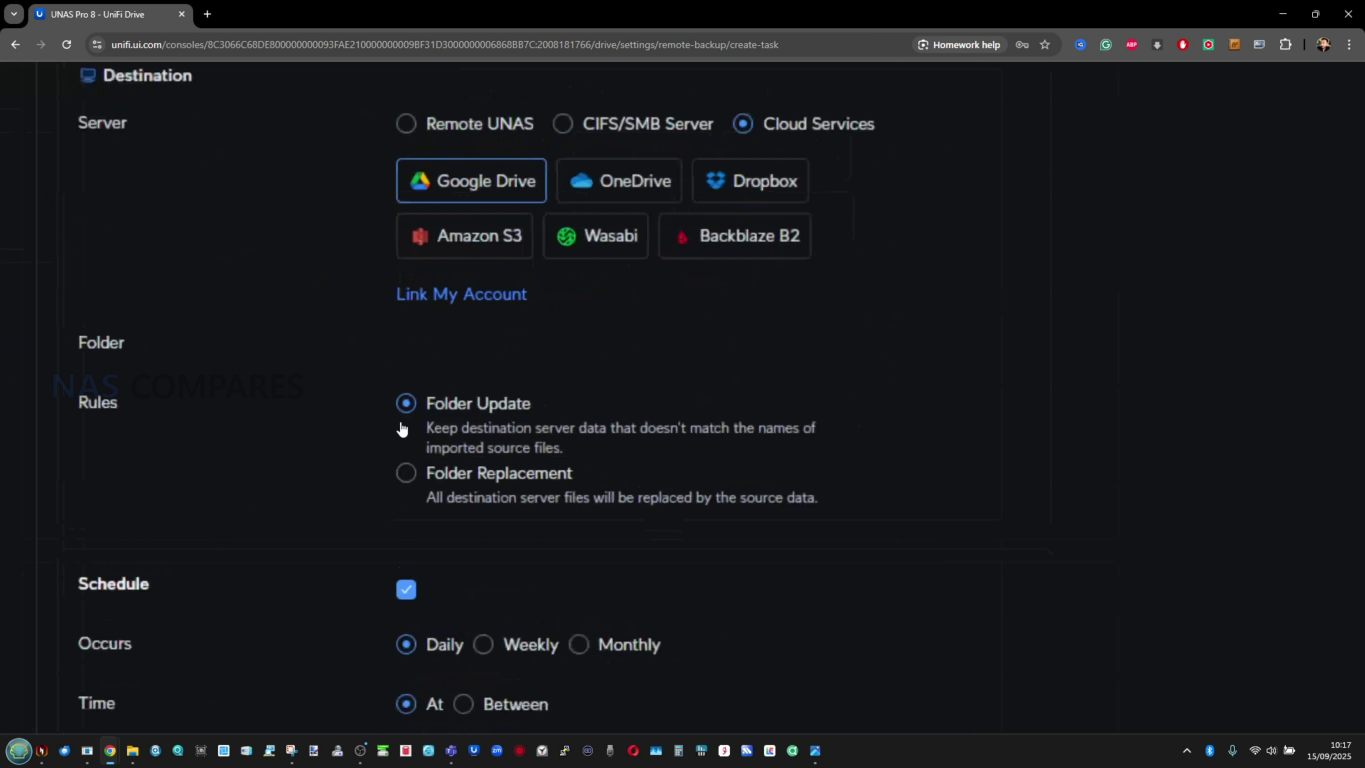Click the site information icon in address bar
This screenshot has height=768, width=1365.
click(x=97, y=45)
